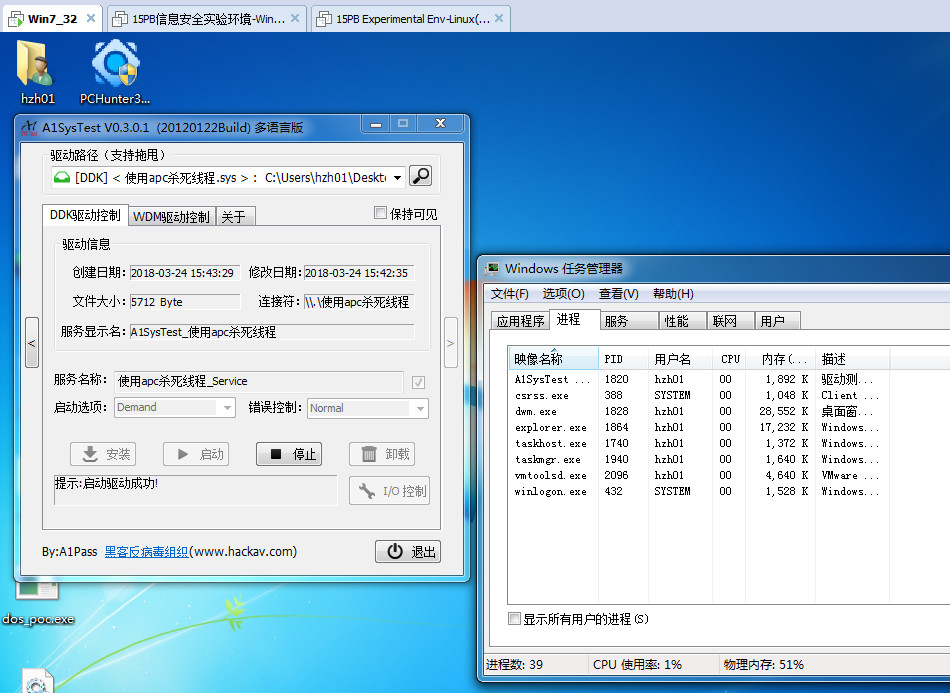Select the vmtoolsd.exe process row

(x=699, y=476)
